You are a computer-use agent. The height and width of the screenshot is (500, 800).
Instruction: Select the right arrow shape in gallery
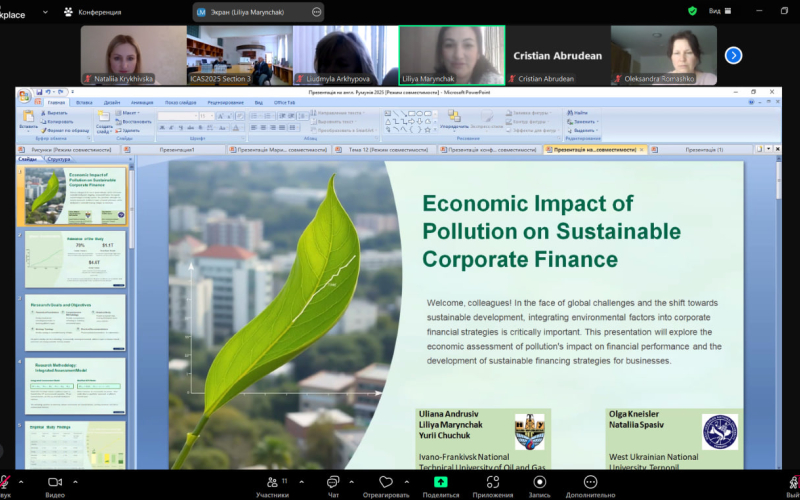coord(412,121)
